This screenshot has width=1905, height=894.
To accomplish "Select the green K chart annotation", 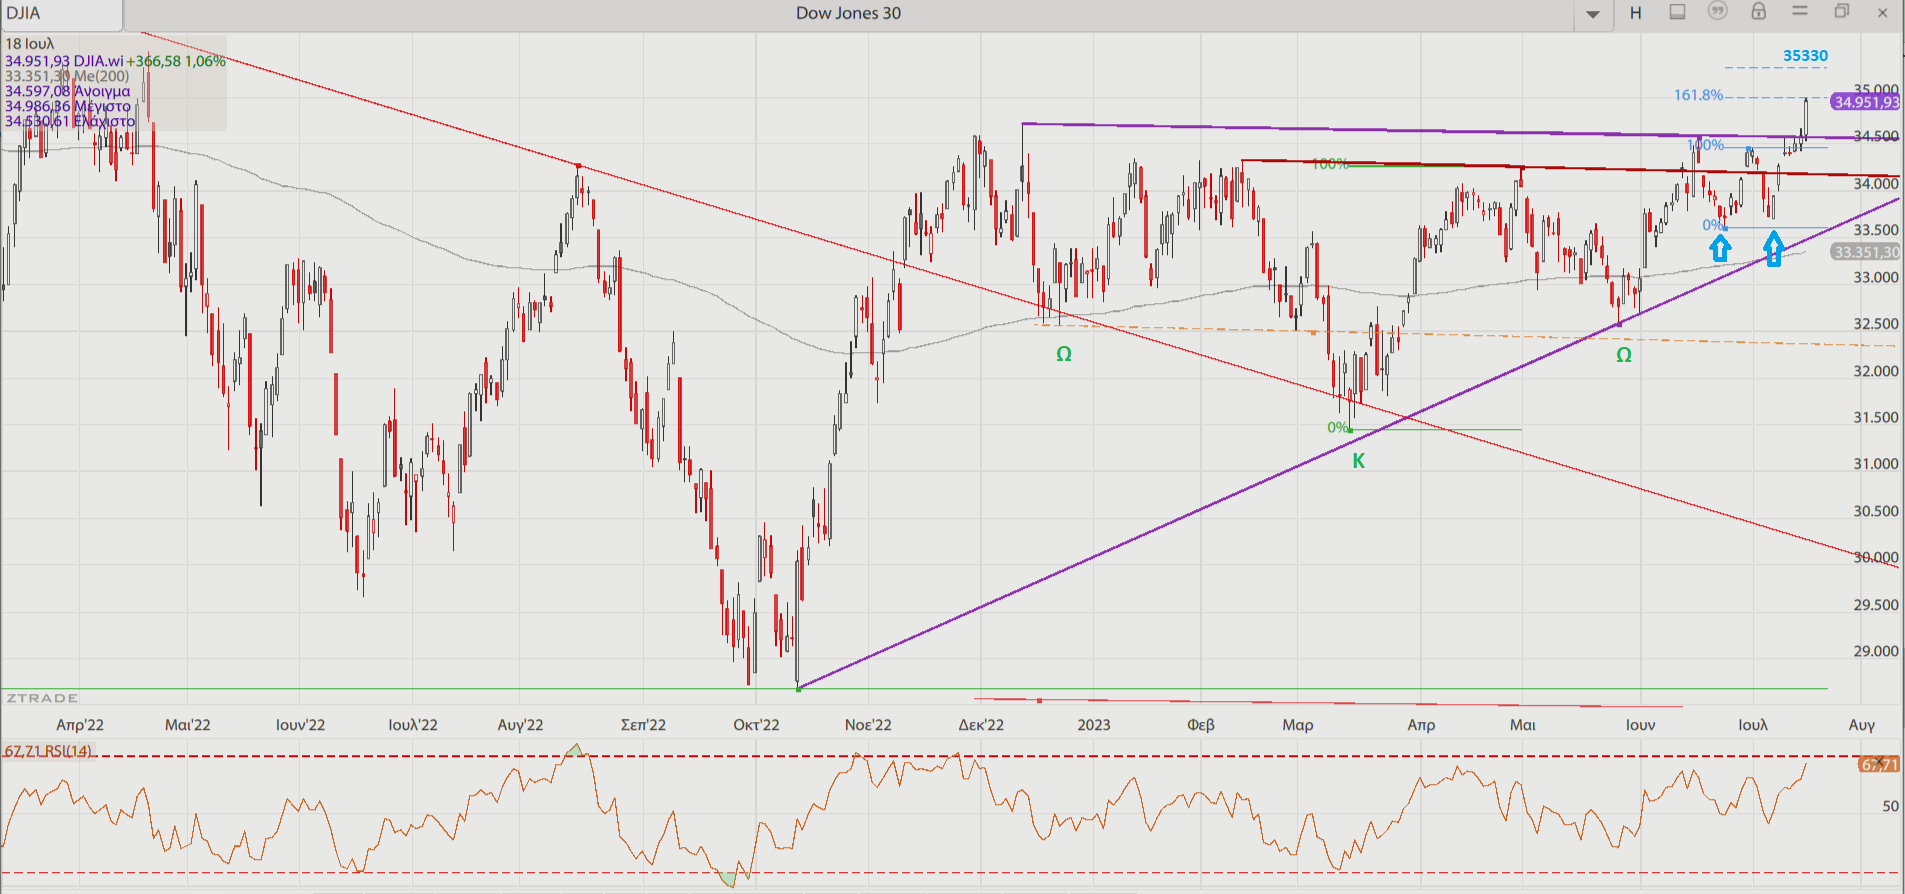I will coord(1358,461).
